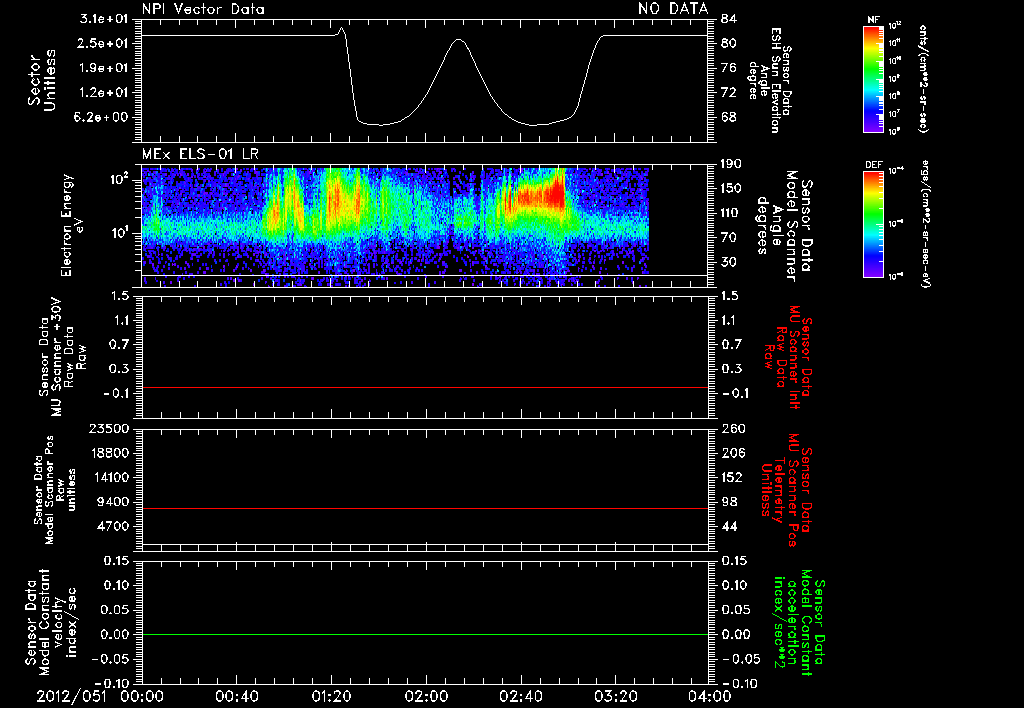Click the 'NPI Vector Data' panel title
Image resolution: width=1024 pixels, height=708 pixels.
pyautogui.click(x=203, y=9)
